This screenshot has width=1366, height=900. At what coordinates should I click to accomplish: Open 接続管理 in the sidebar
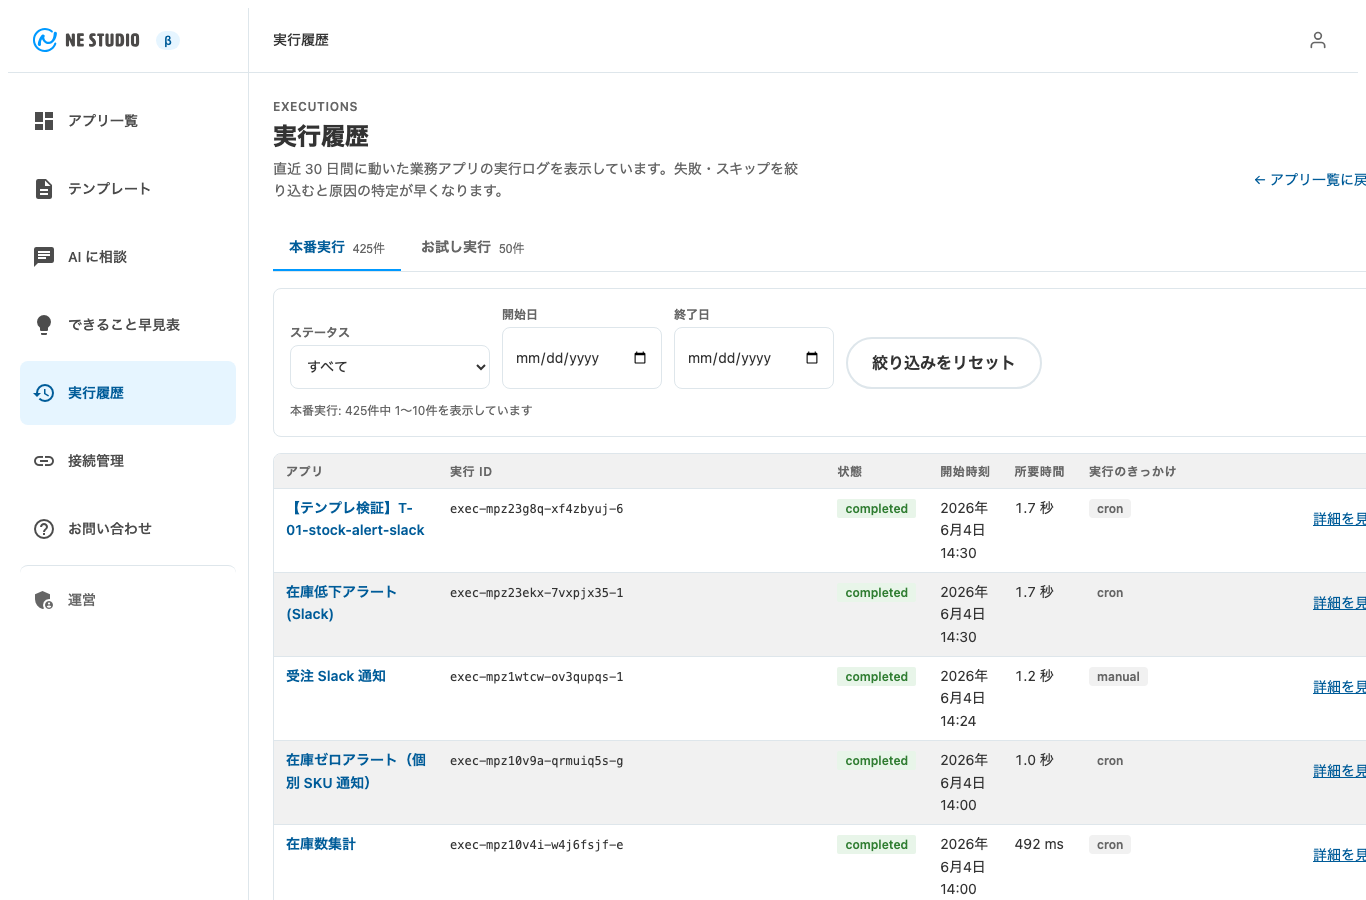[x=128, y=461]
